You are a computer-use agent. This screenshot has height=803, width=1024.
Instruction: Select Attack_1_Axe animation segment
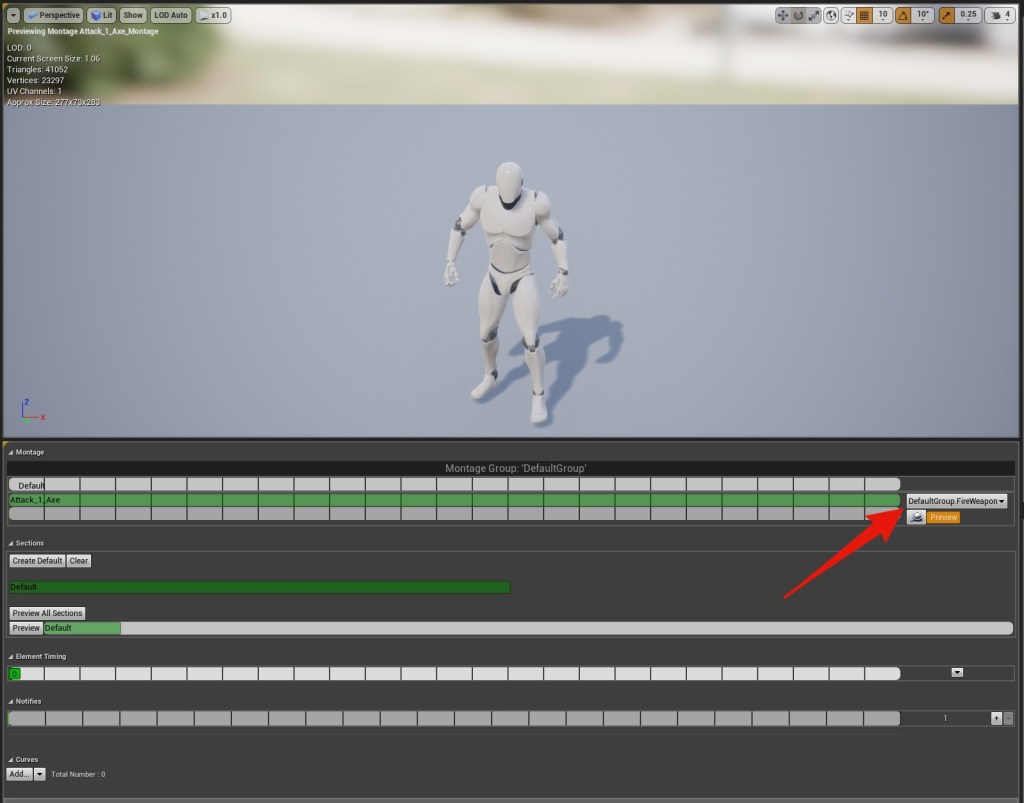[454, 500]
